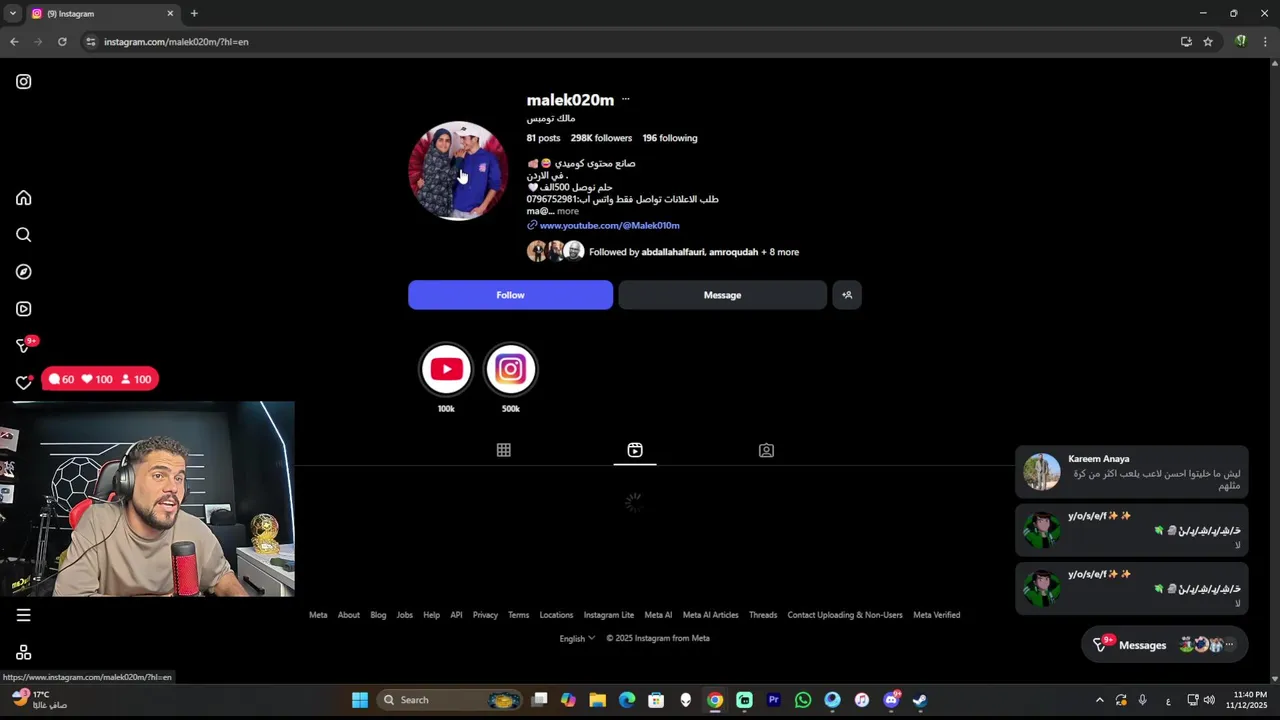This screenshot has height=720, width=1280.
Task: Open the floating Messages button
Action: pos(1164,645)
